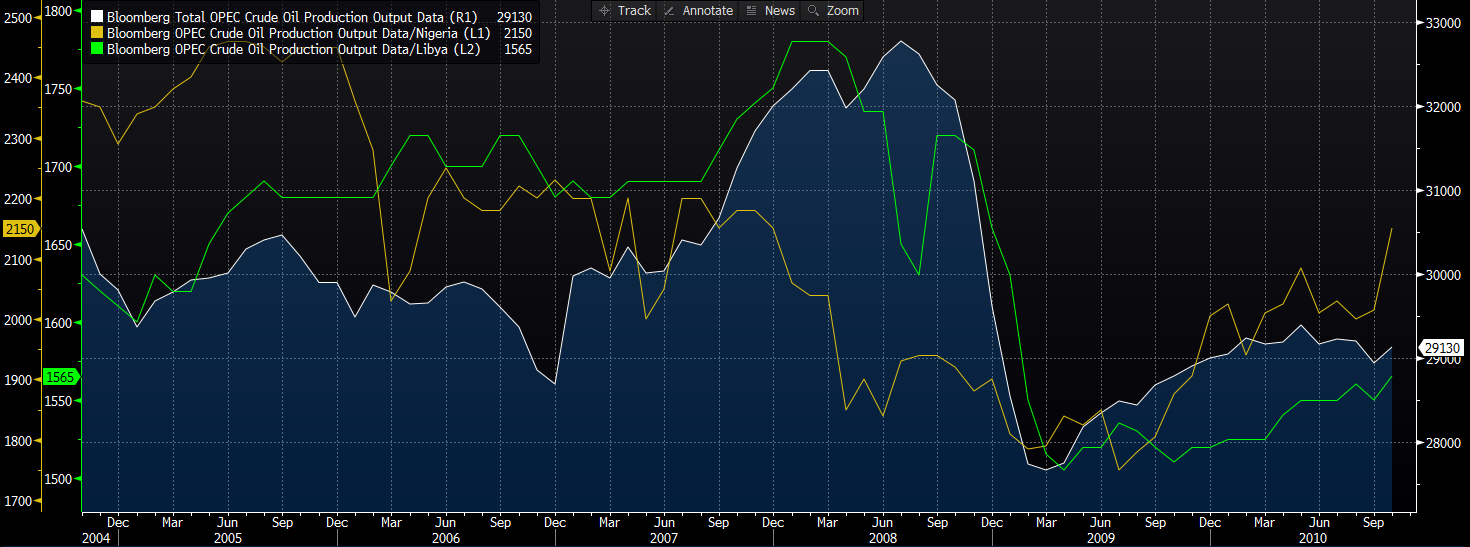Click the 2005 year label on time axis

tap(228, 538)
